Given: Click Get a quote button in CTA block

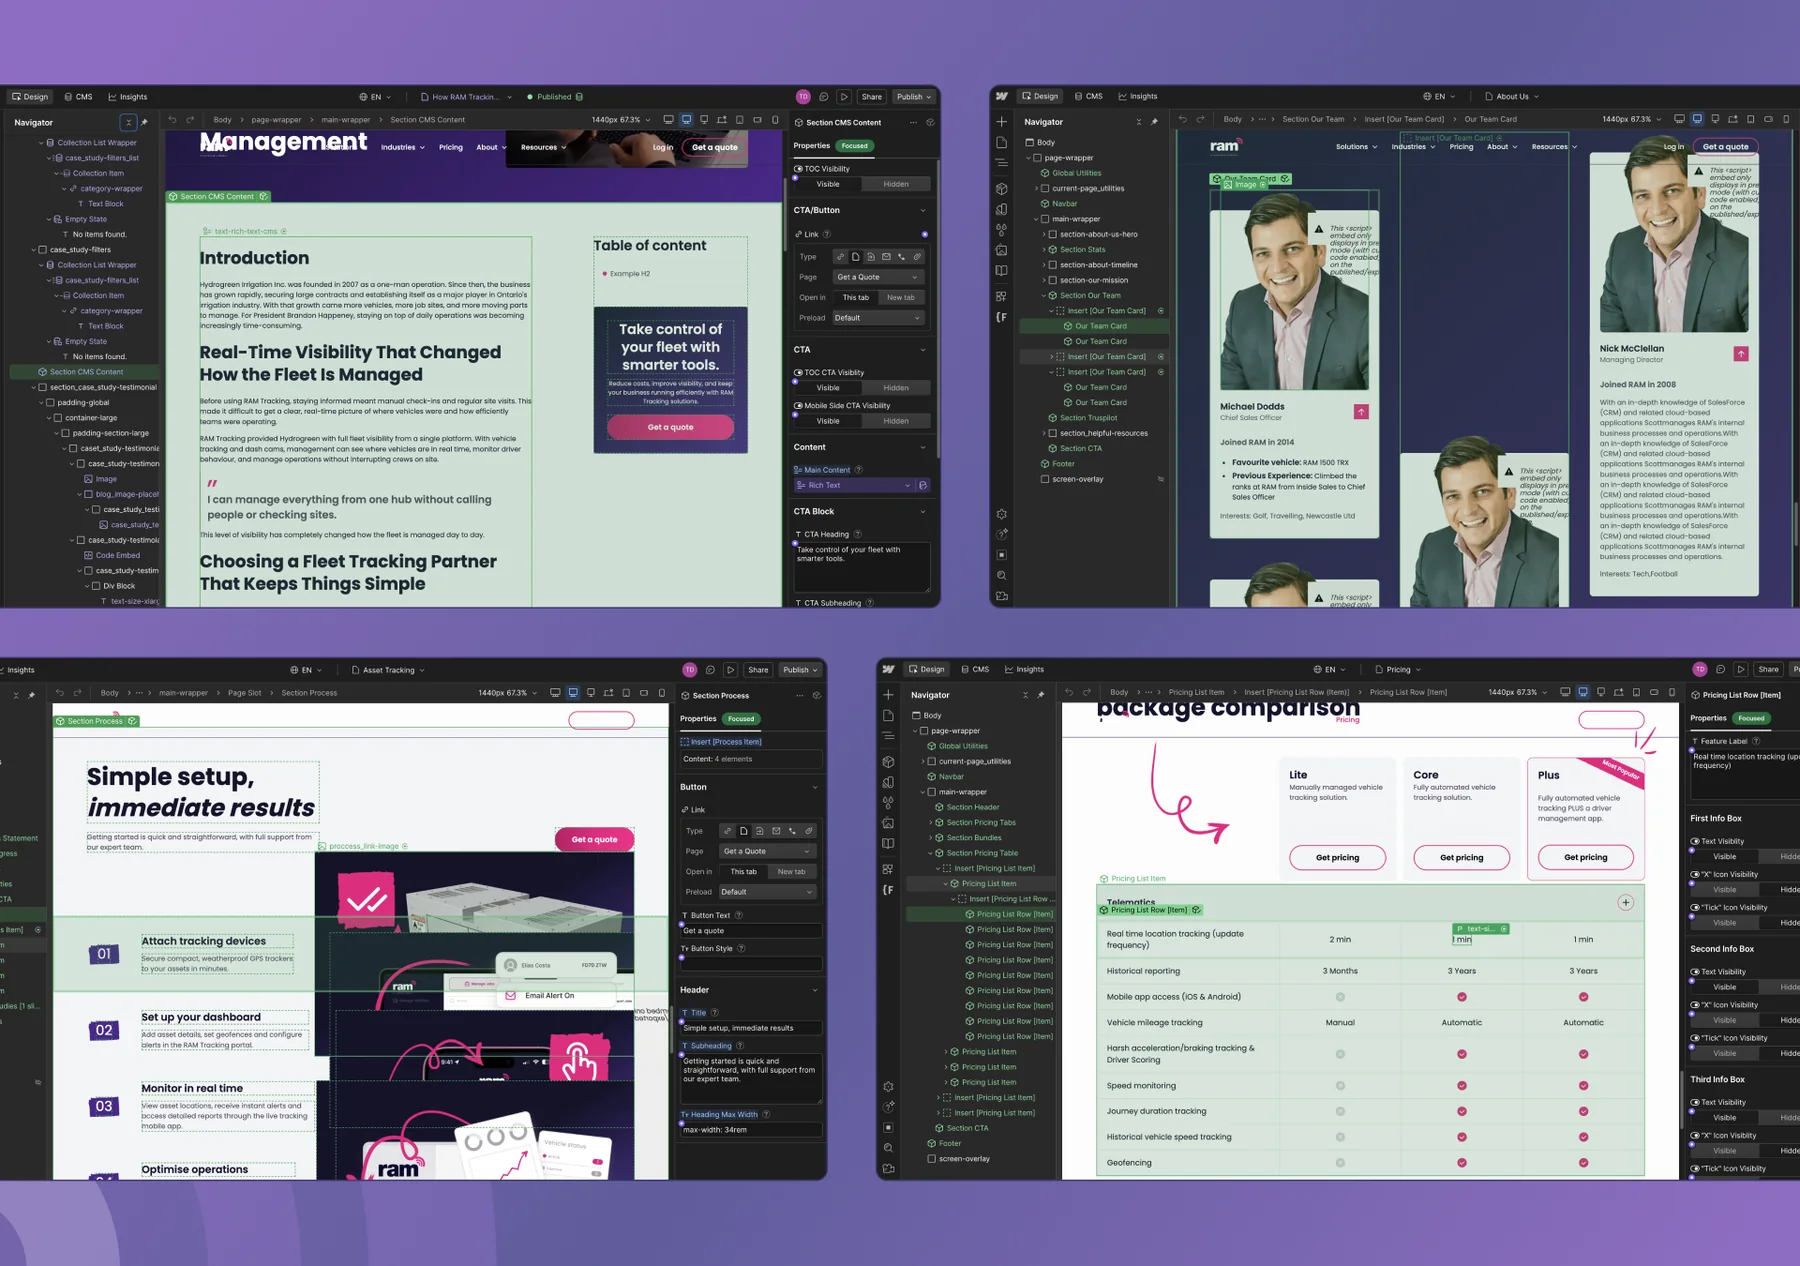Looking at the screenshot, I should coord(670,427).
